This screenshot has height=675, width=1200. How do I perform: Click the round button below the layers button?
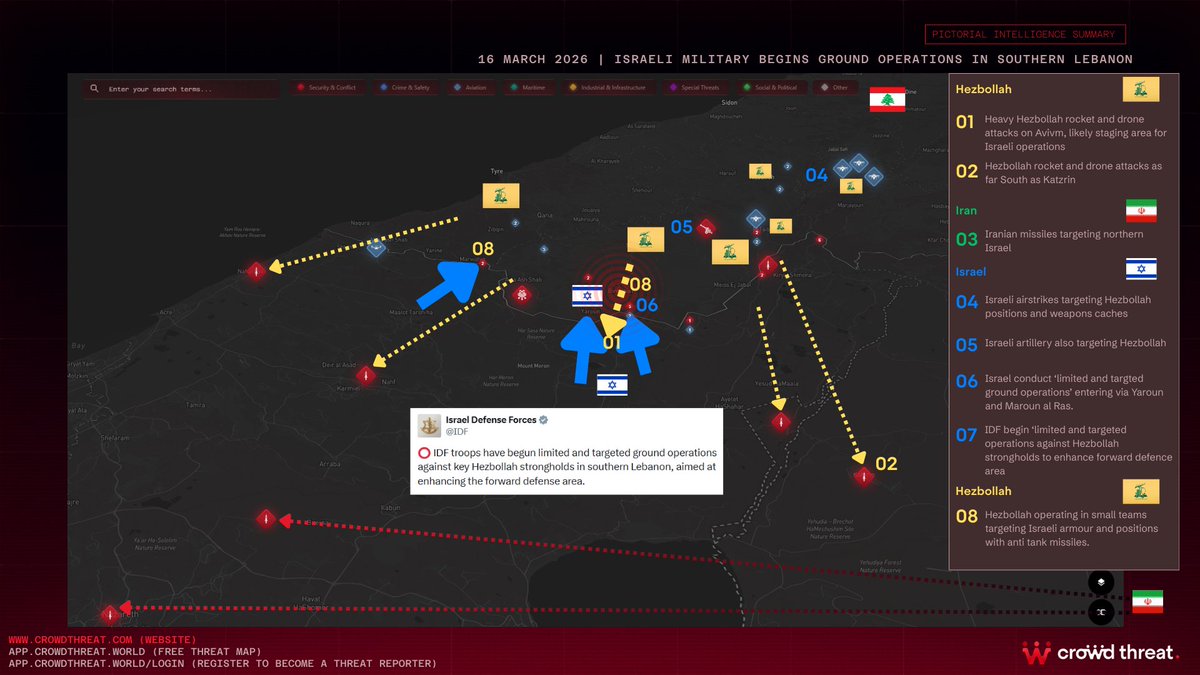[1100, 611]
